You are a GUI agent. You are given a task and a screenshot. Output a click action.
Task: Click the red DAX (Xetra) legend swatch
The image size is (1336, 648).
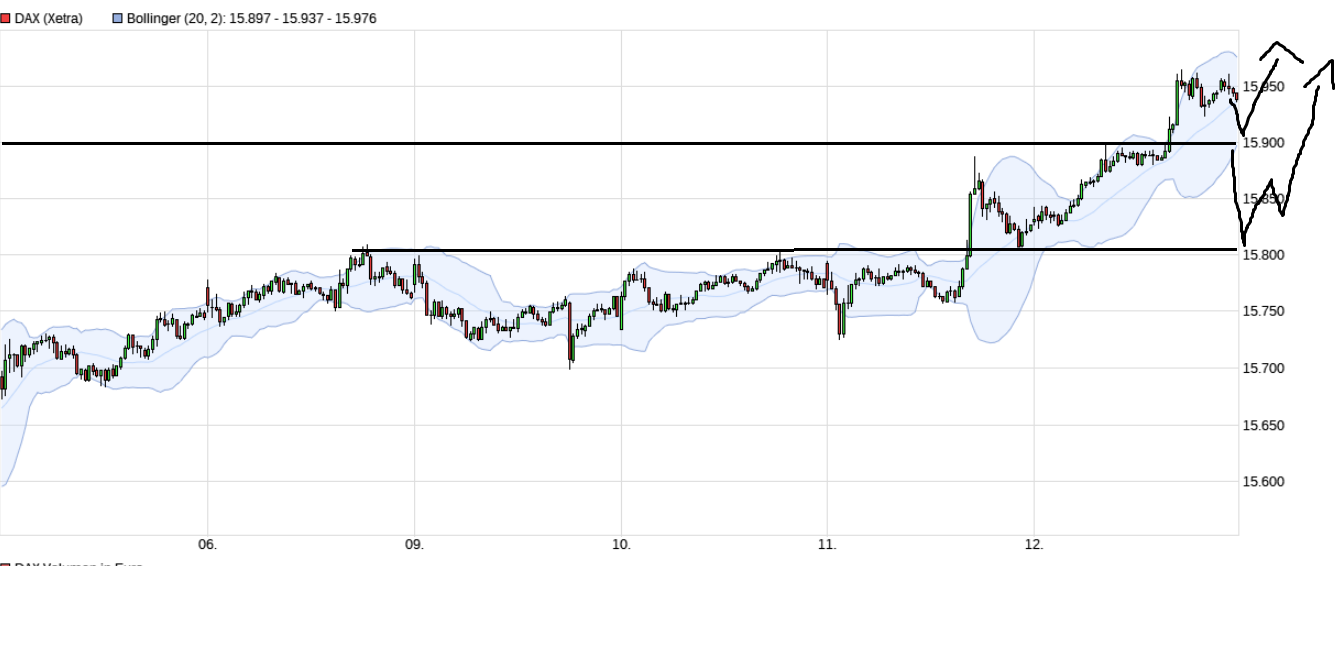point(6,18)
